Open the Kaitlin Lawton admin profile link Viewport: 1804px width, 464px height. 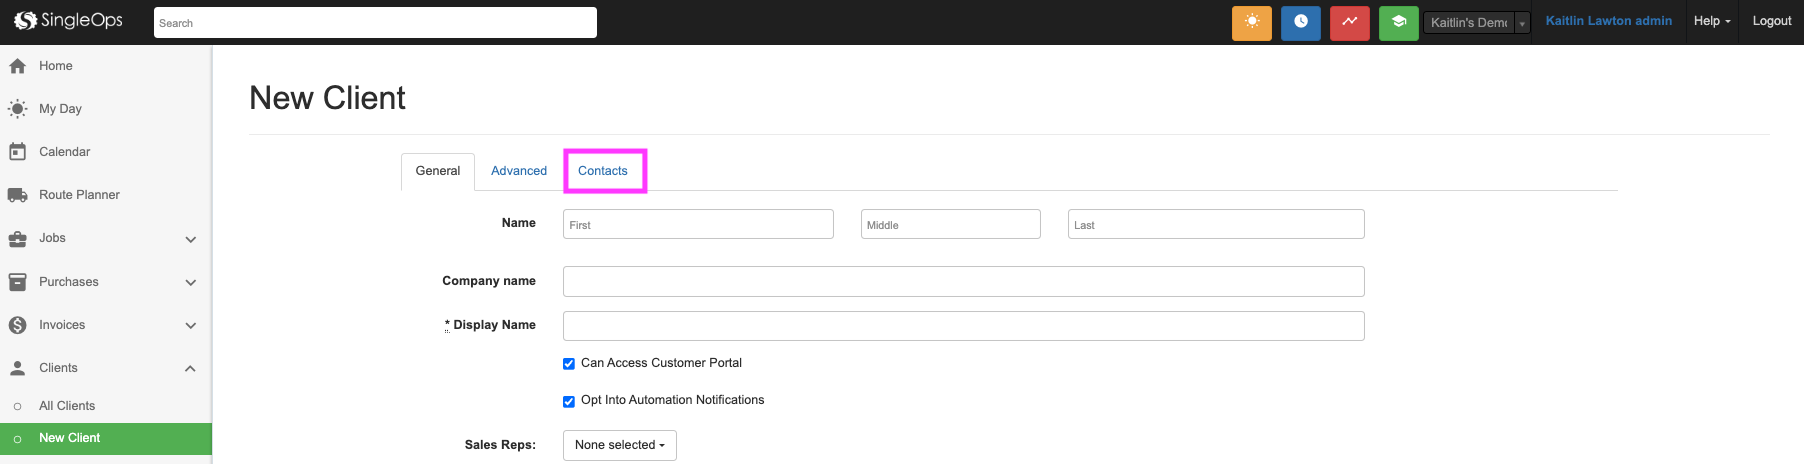point(1608,21)
